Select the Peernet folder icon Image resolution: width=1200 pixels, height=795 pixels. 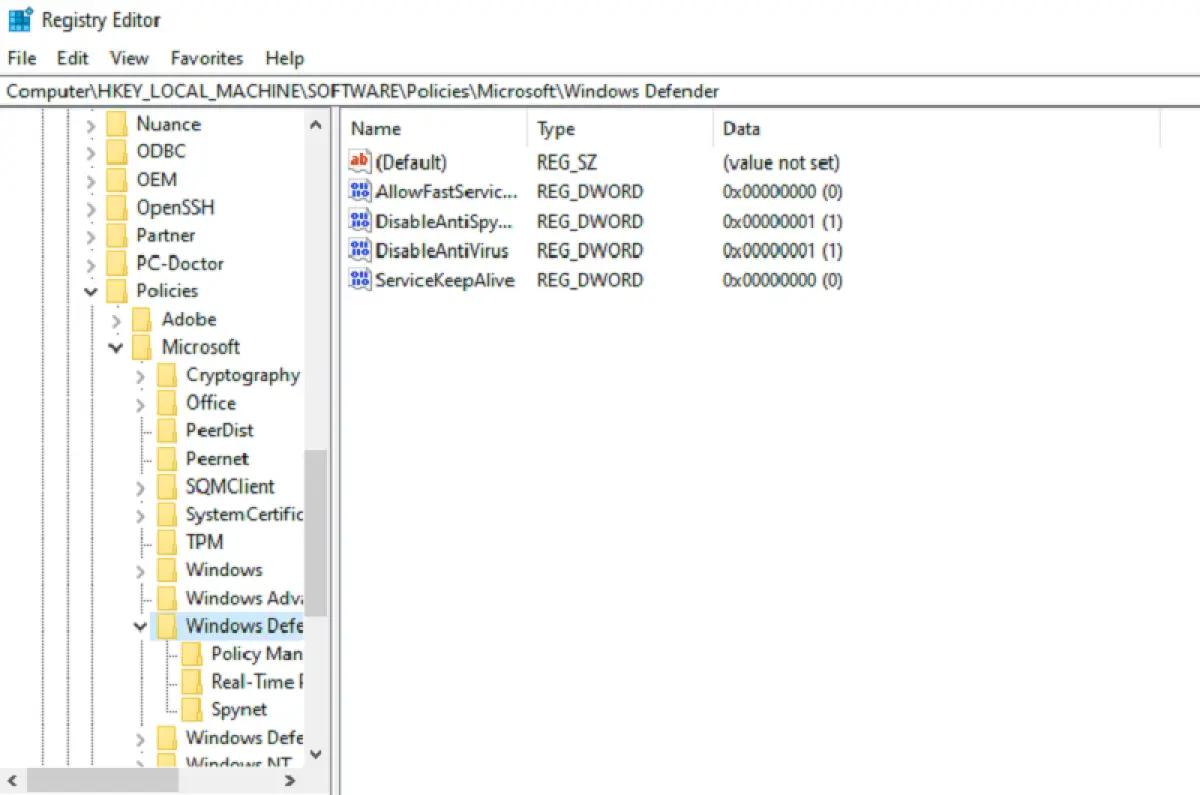pyautogui.click(x=168, y=459)
